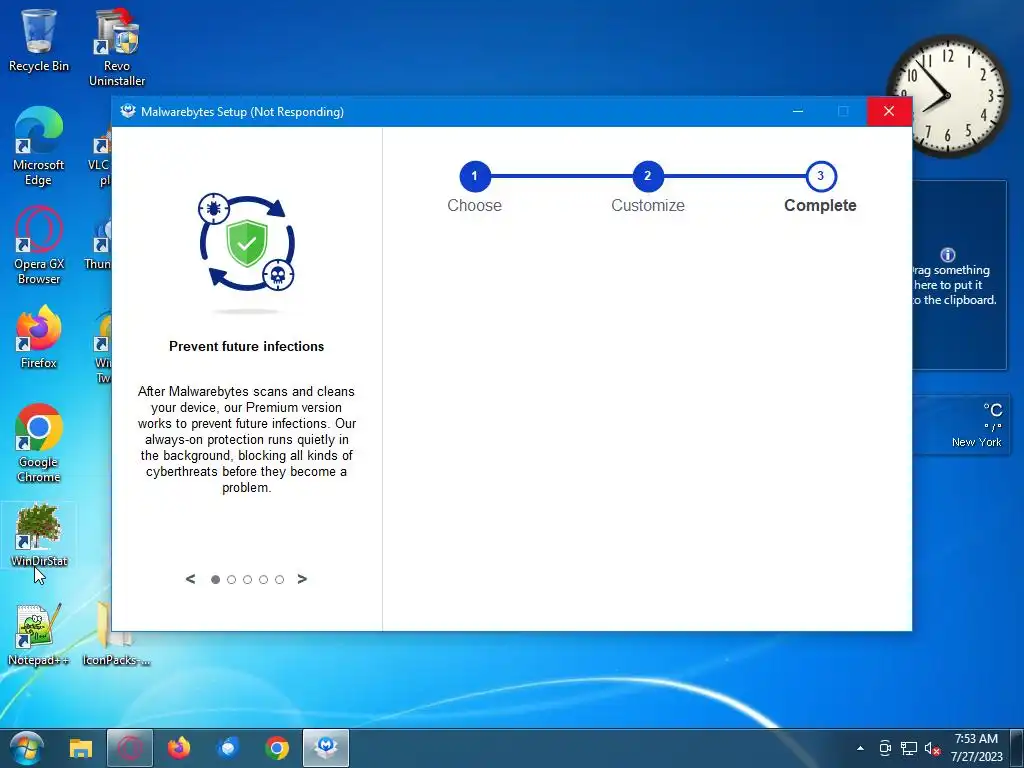Click the 'Choose' step label
Viewport: 1024px width, 768px height.
(x=475, y=205)
